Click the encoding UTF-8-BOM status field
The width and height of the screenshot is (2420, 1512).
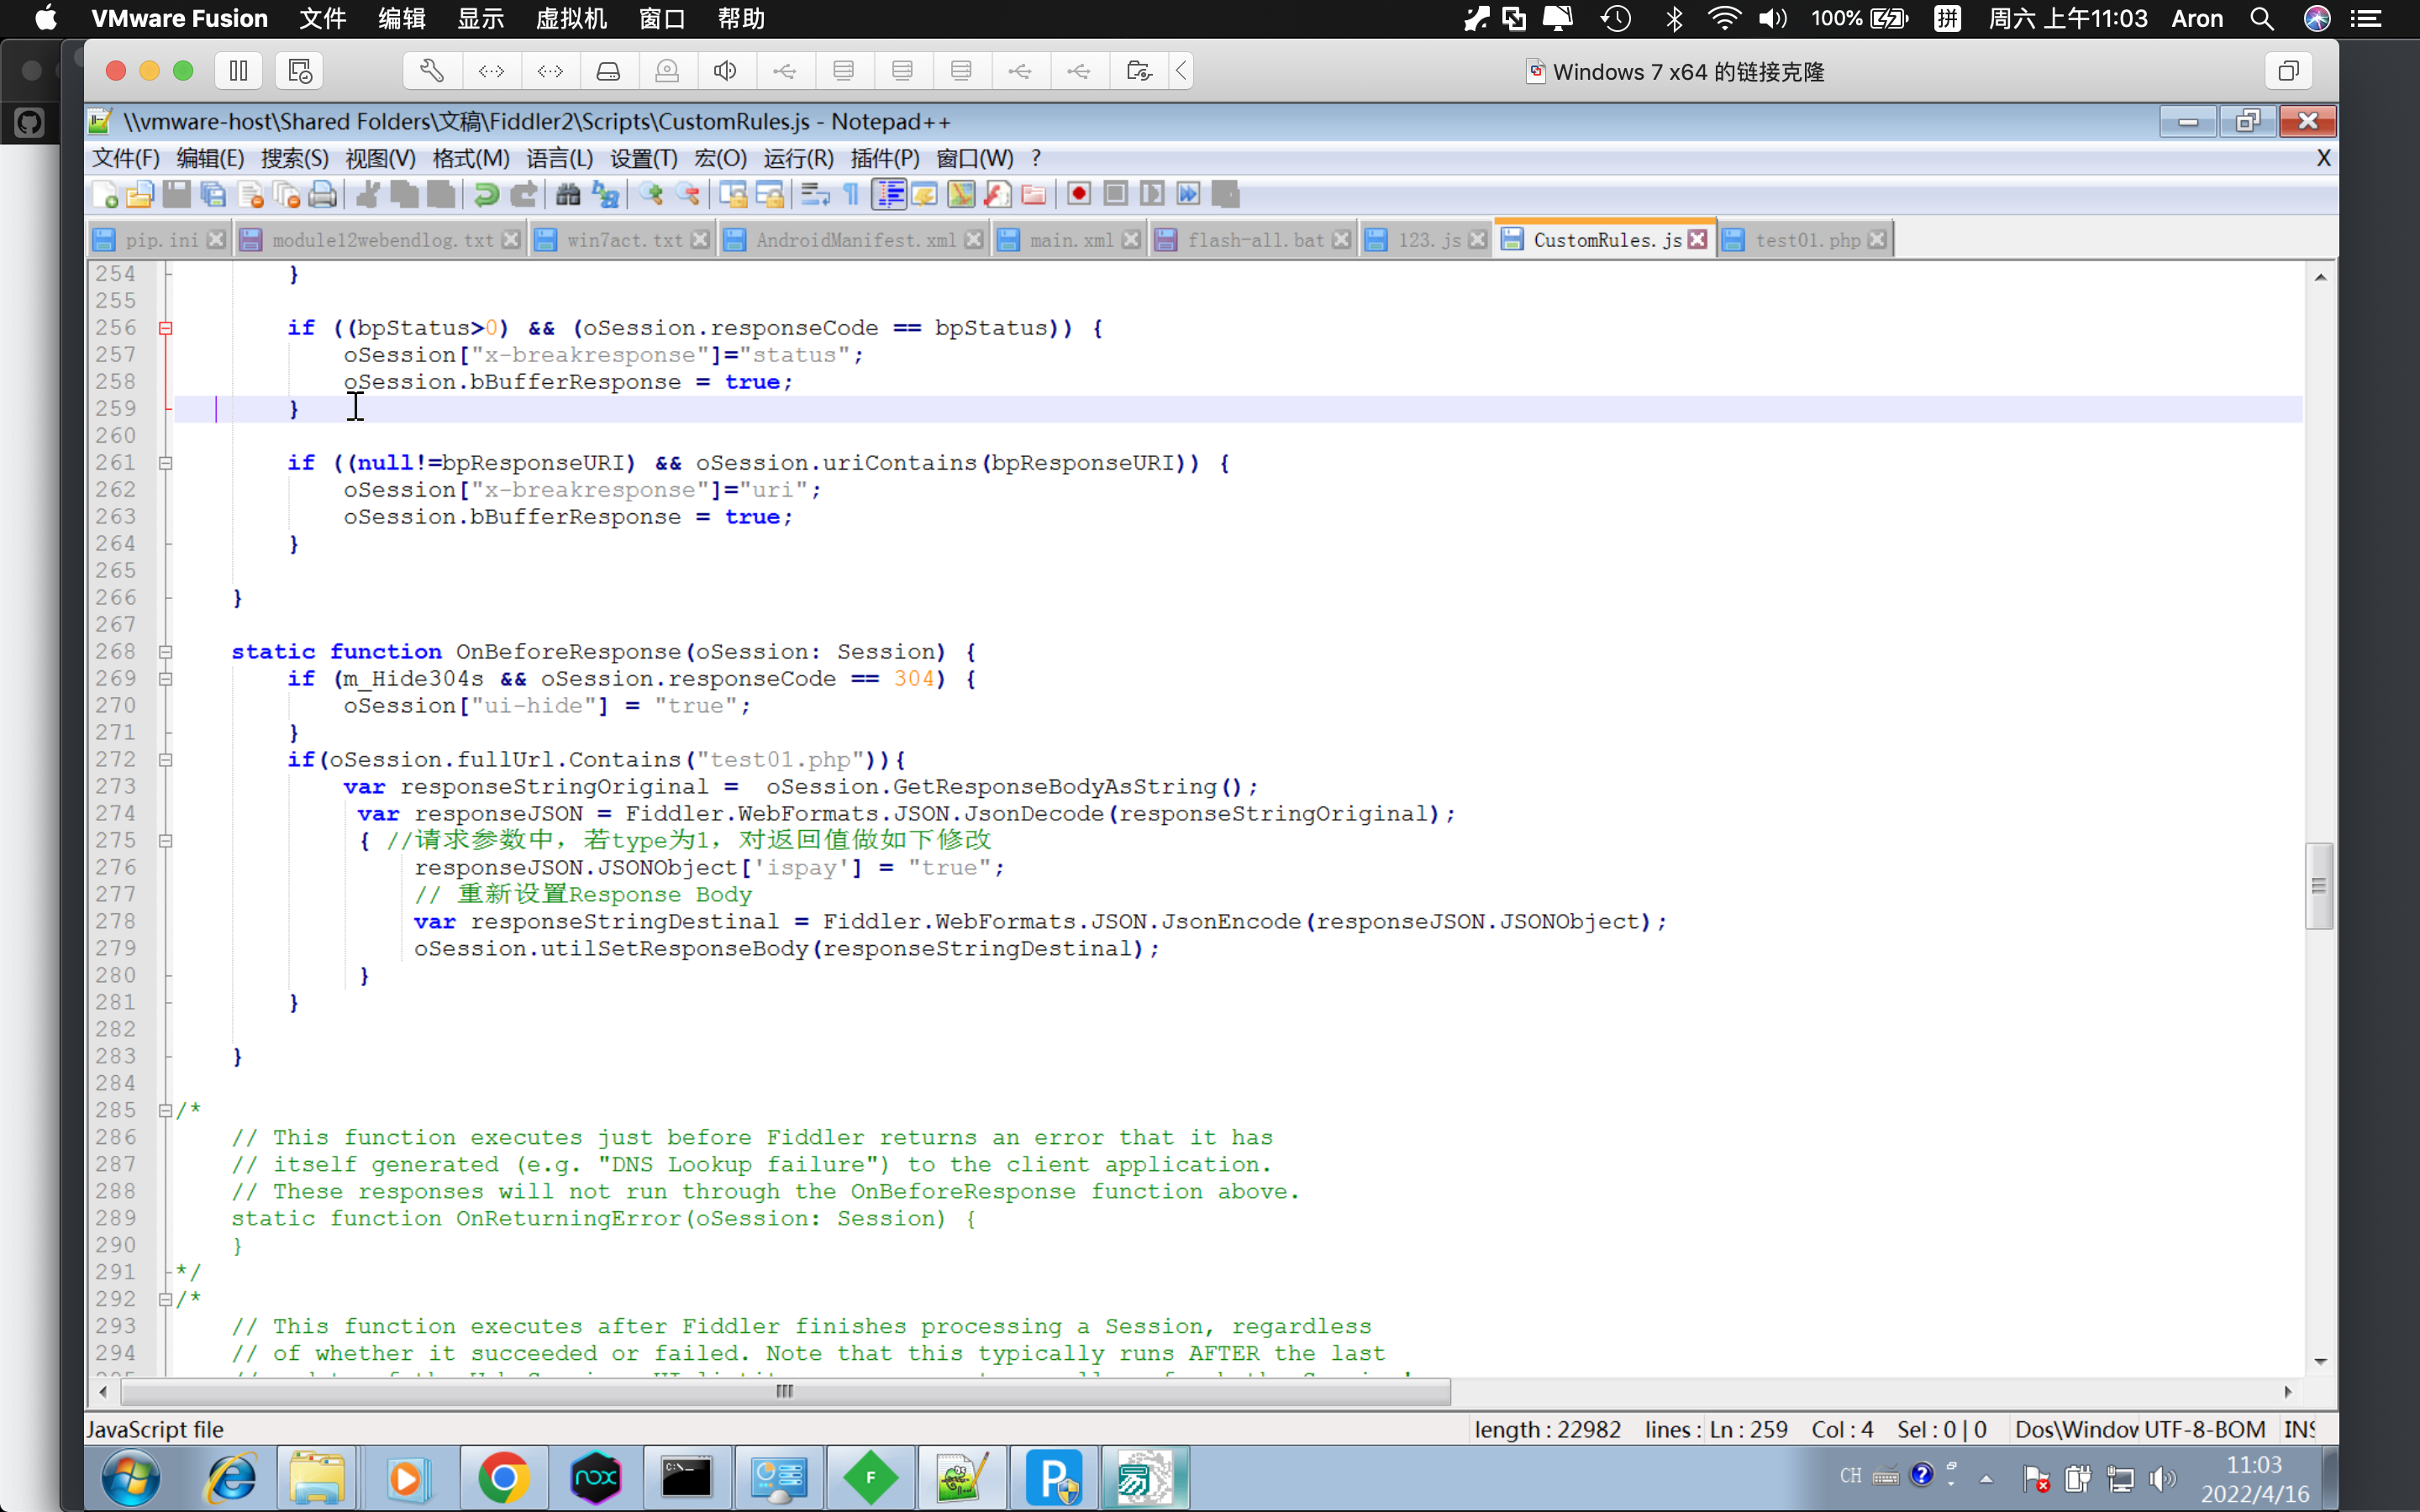tap(2206, 1429)
